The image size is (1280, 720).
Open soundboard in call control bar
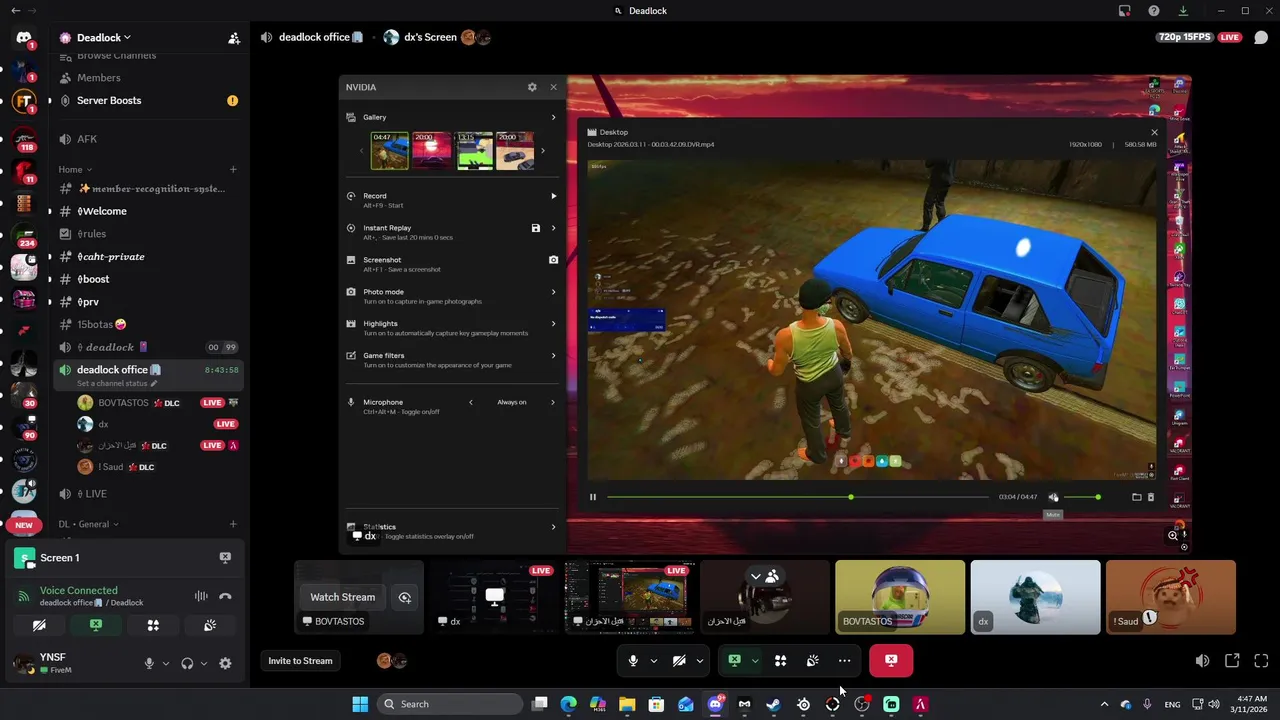coord(813,660)
